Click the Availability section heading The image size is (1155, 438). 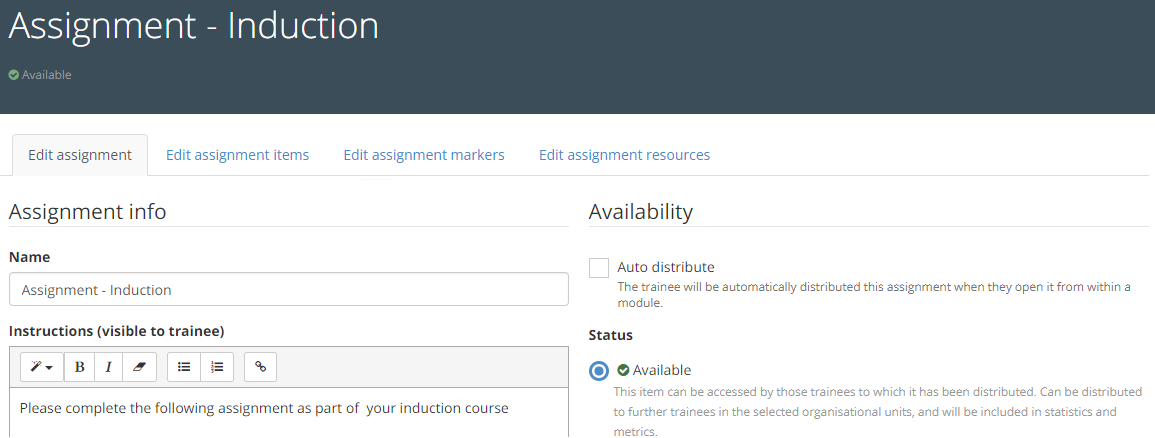[x=640, y=212]
